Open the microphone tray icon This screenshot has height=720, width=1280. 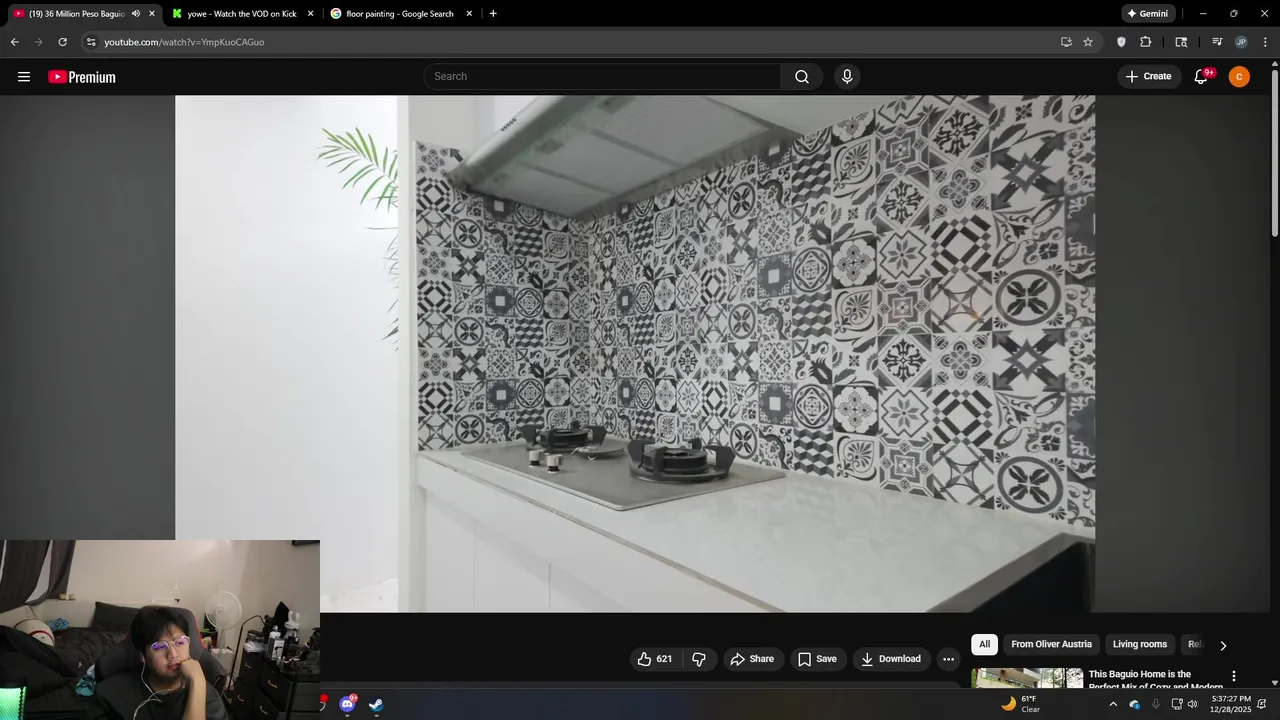pos(1156,704)
